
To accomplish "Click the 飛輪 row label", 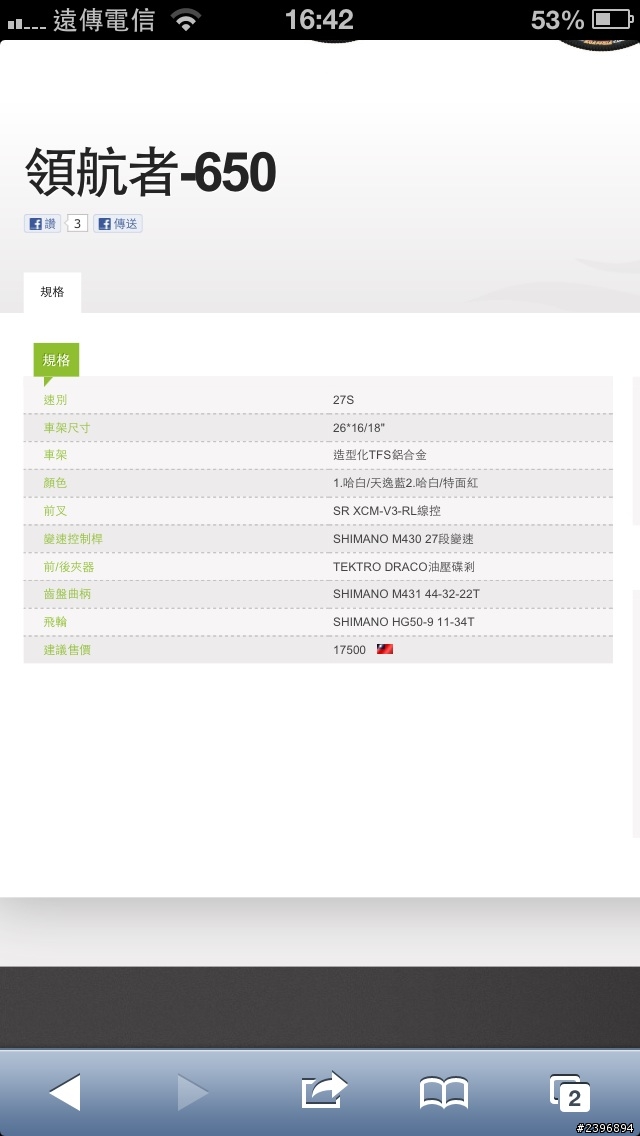I will click(x=55, y=622).
